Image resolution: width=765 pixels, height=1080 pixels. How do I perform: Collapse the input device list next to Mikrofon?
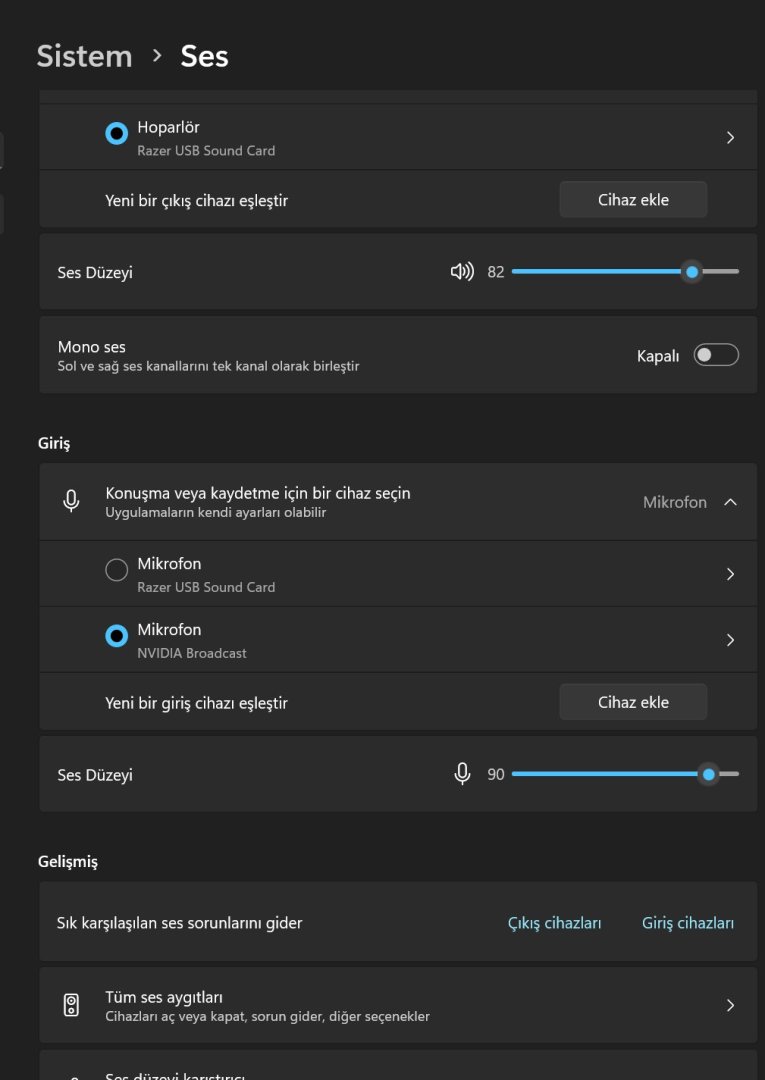pyautogui.click(x=730, y=502)
